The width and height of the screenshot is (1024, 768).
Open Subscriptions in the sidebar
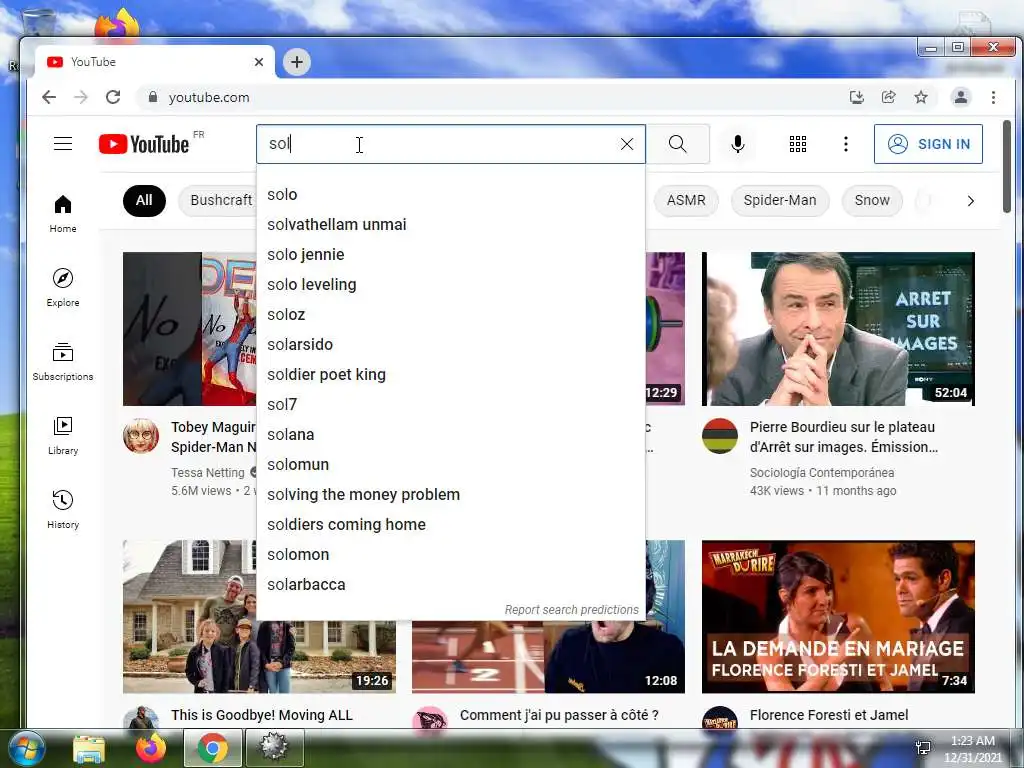pos(63,362)
